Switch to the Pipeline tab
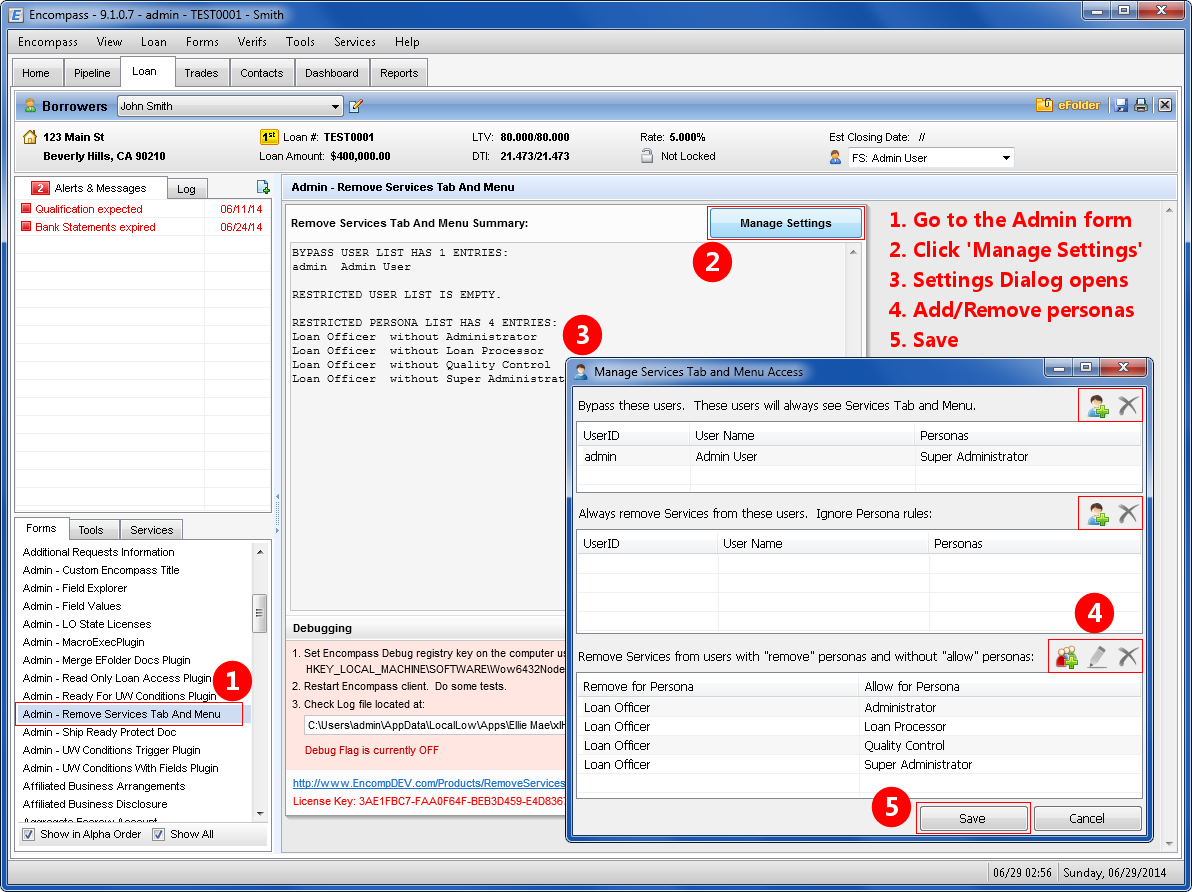This screenshot has width=1192, height=892. coord(92,73)
